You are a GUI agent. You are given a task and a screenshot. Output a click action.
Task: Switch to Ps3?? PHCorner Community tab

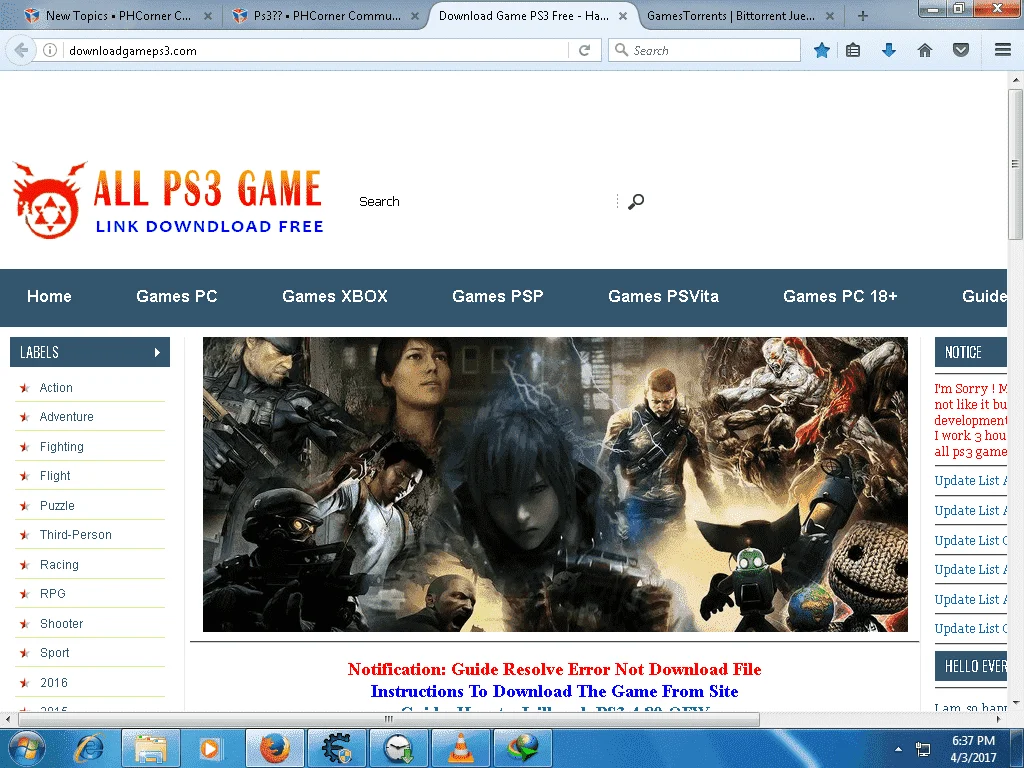point(327,16)
